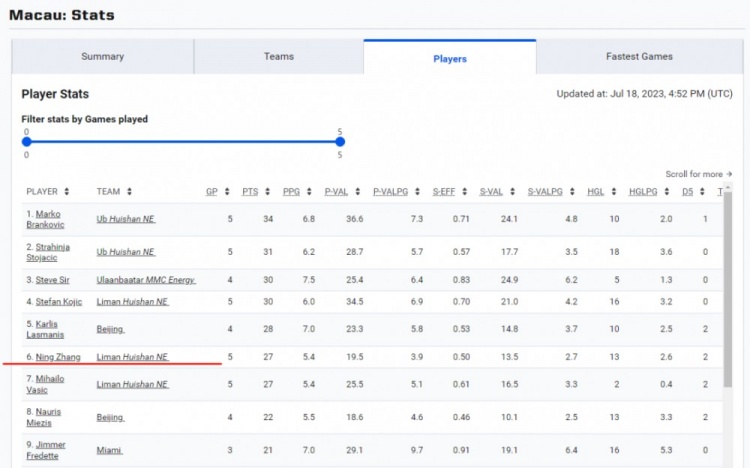Click the HGLPG column header label
This screenshot has height=468, width=750.
(643, 191)
